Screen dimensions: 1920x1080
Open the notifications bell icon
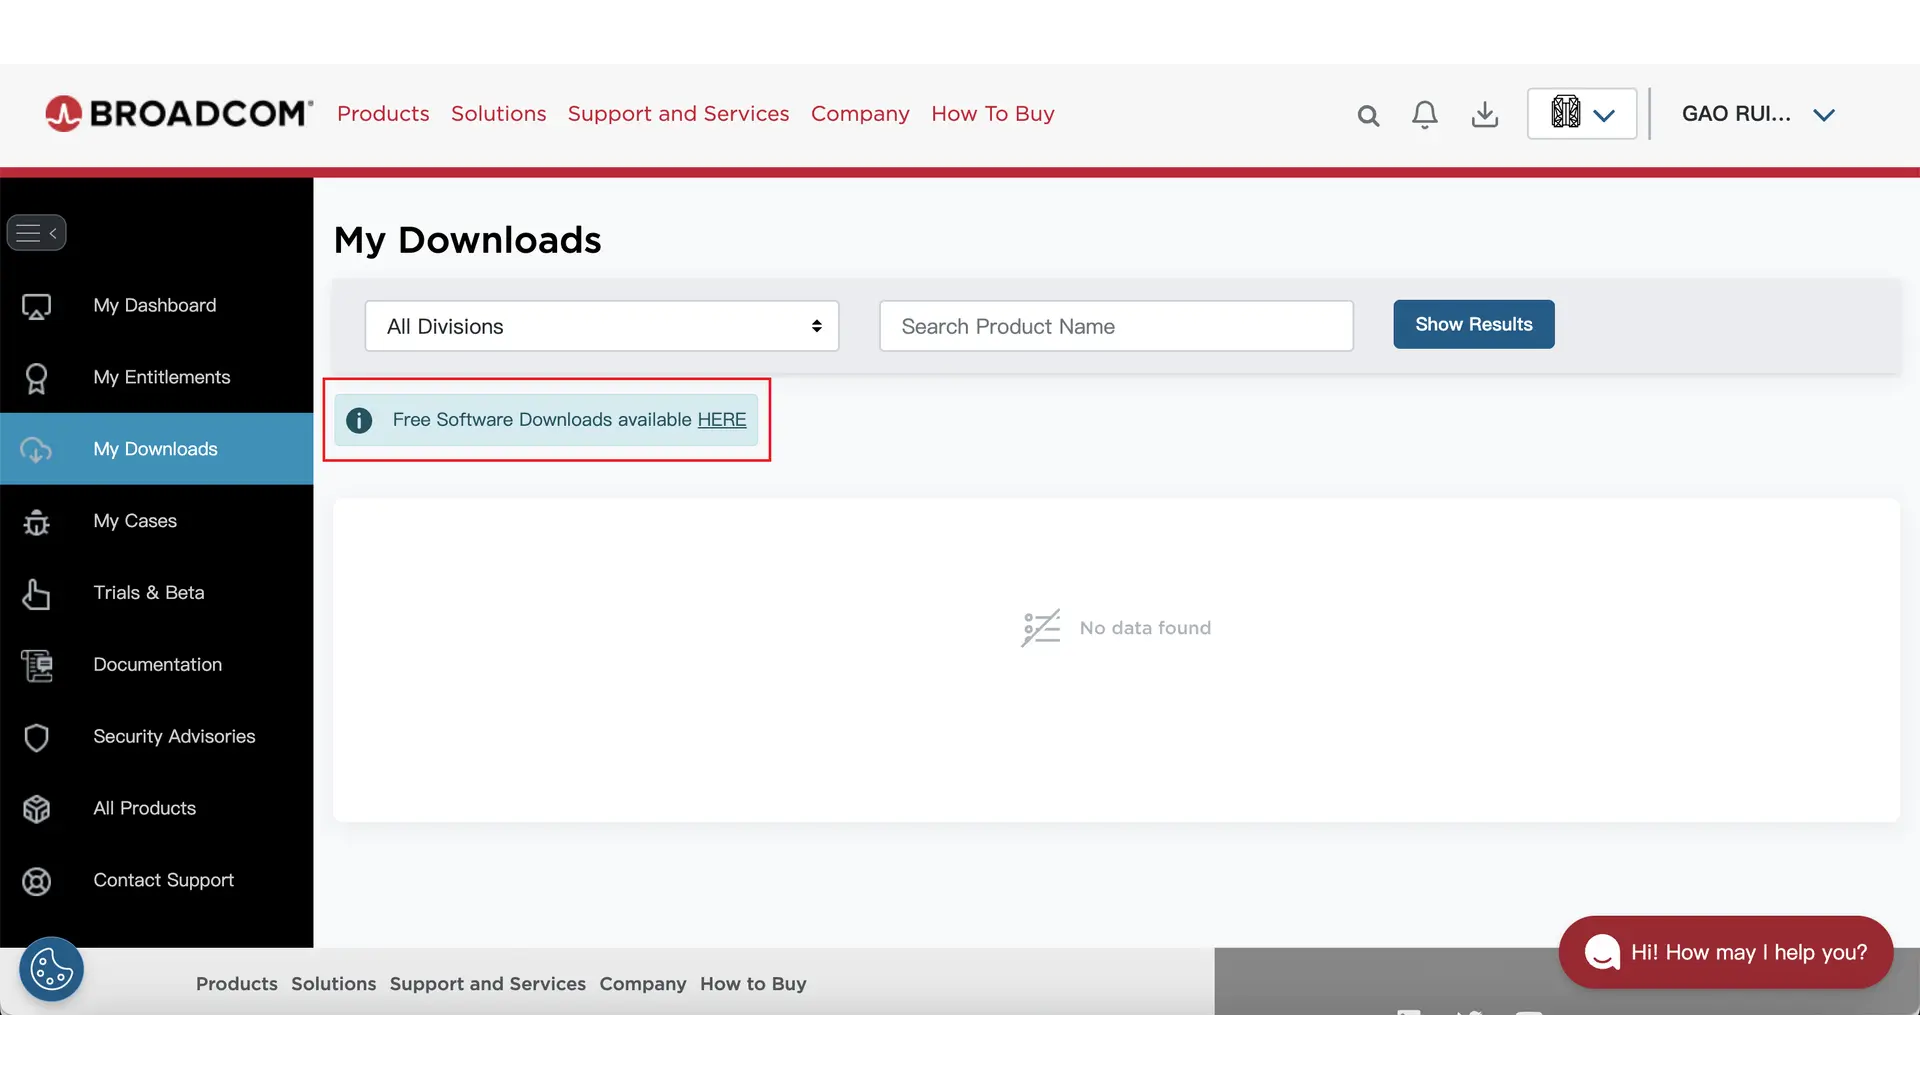pyautogui.click(x=1425, y=115)
